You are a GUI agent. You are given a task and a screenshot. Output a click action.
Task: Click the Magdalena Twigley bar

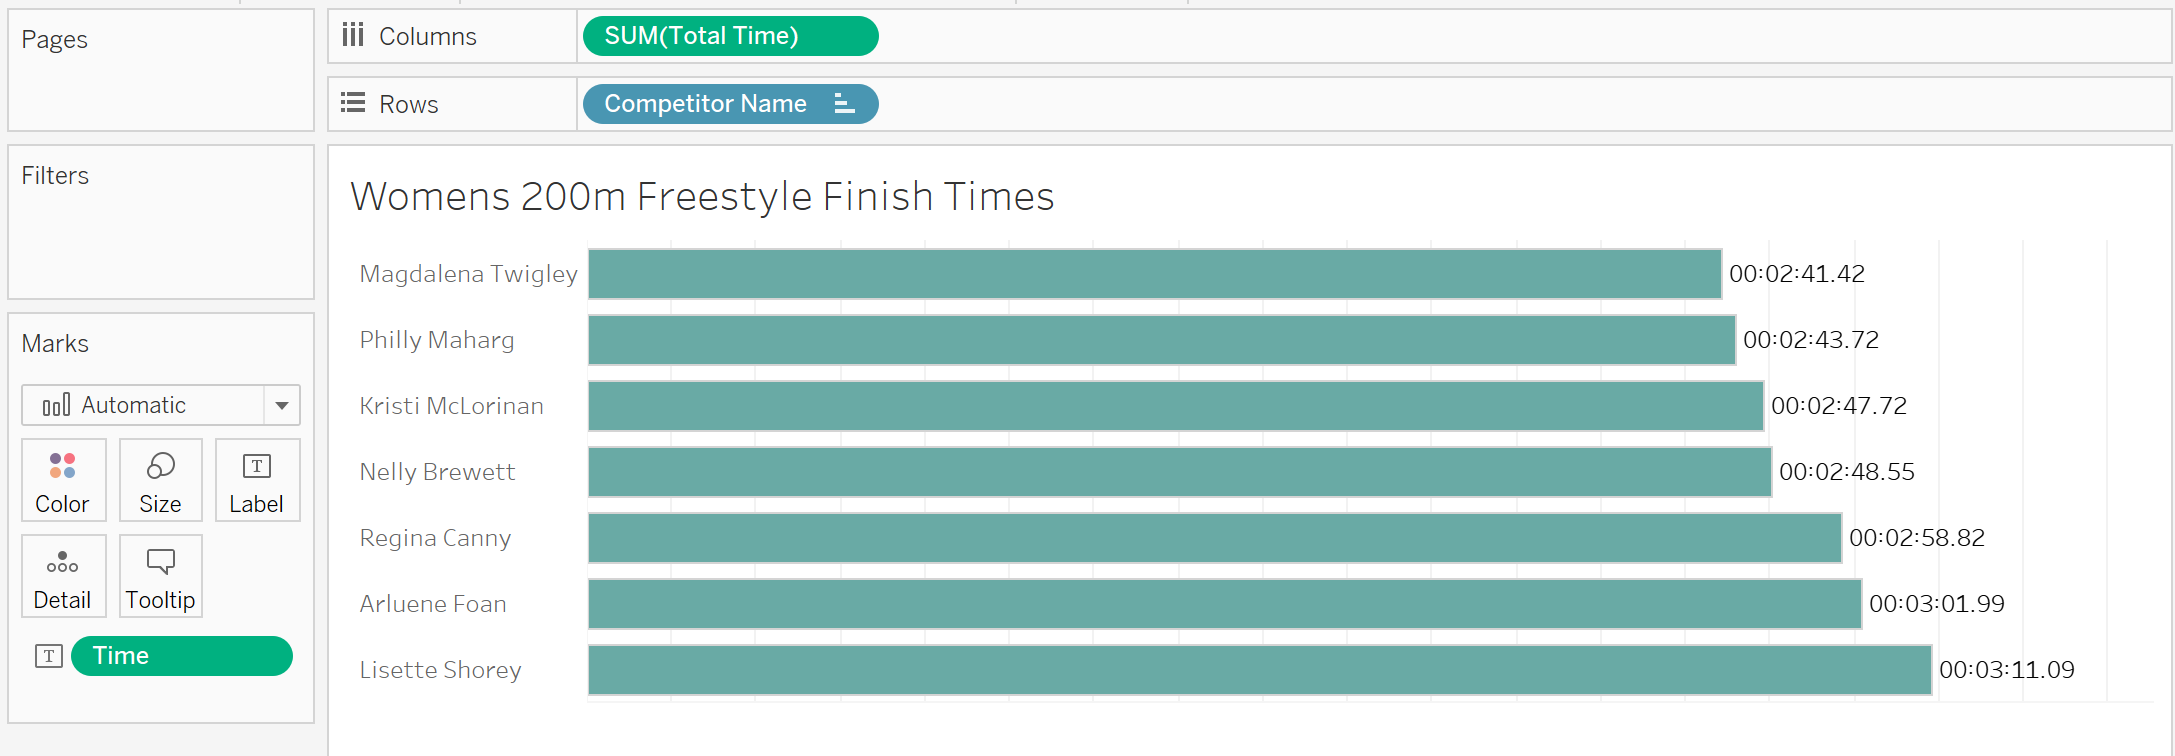1155,274
